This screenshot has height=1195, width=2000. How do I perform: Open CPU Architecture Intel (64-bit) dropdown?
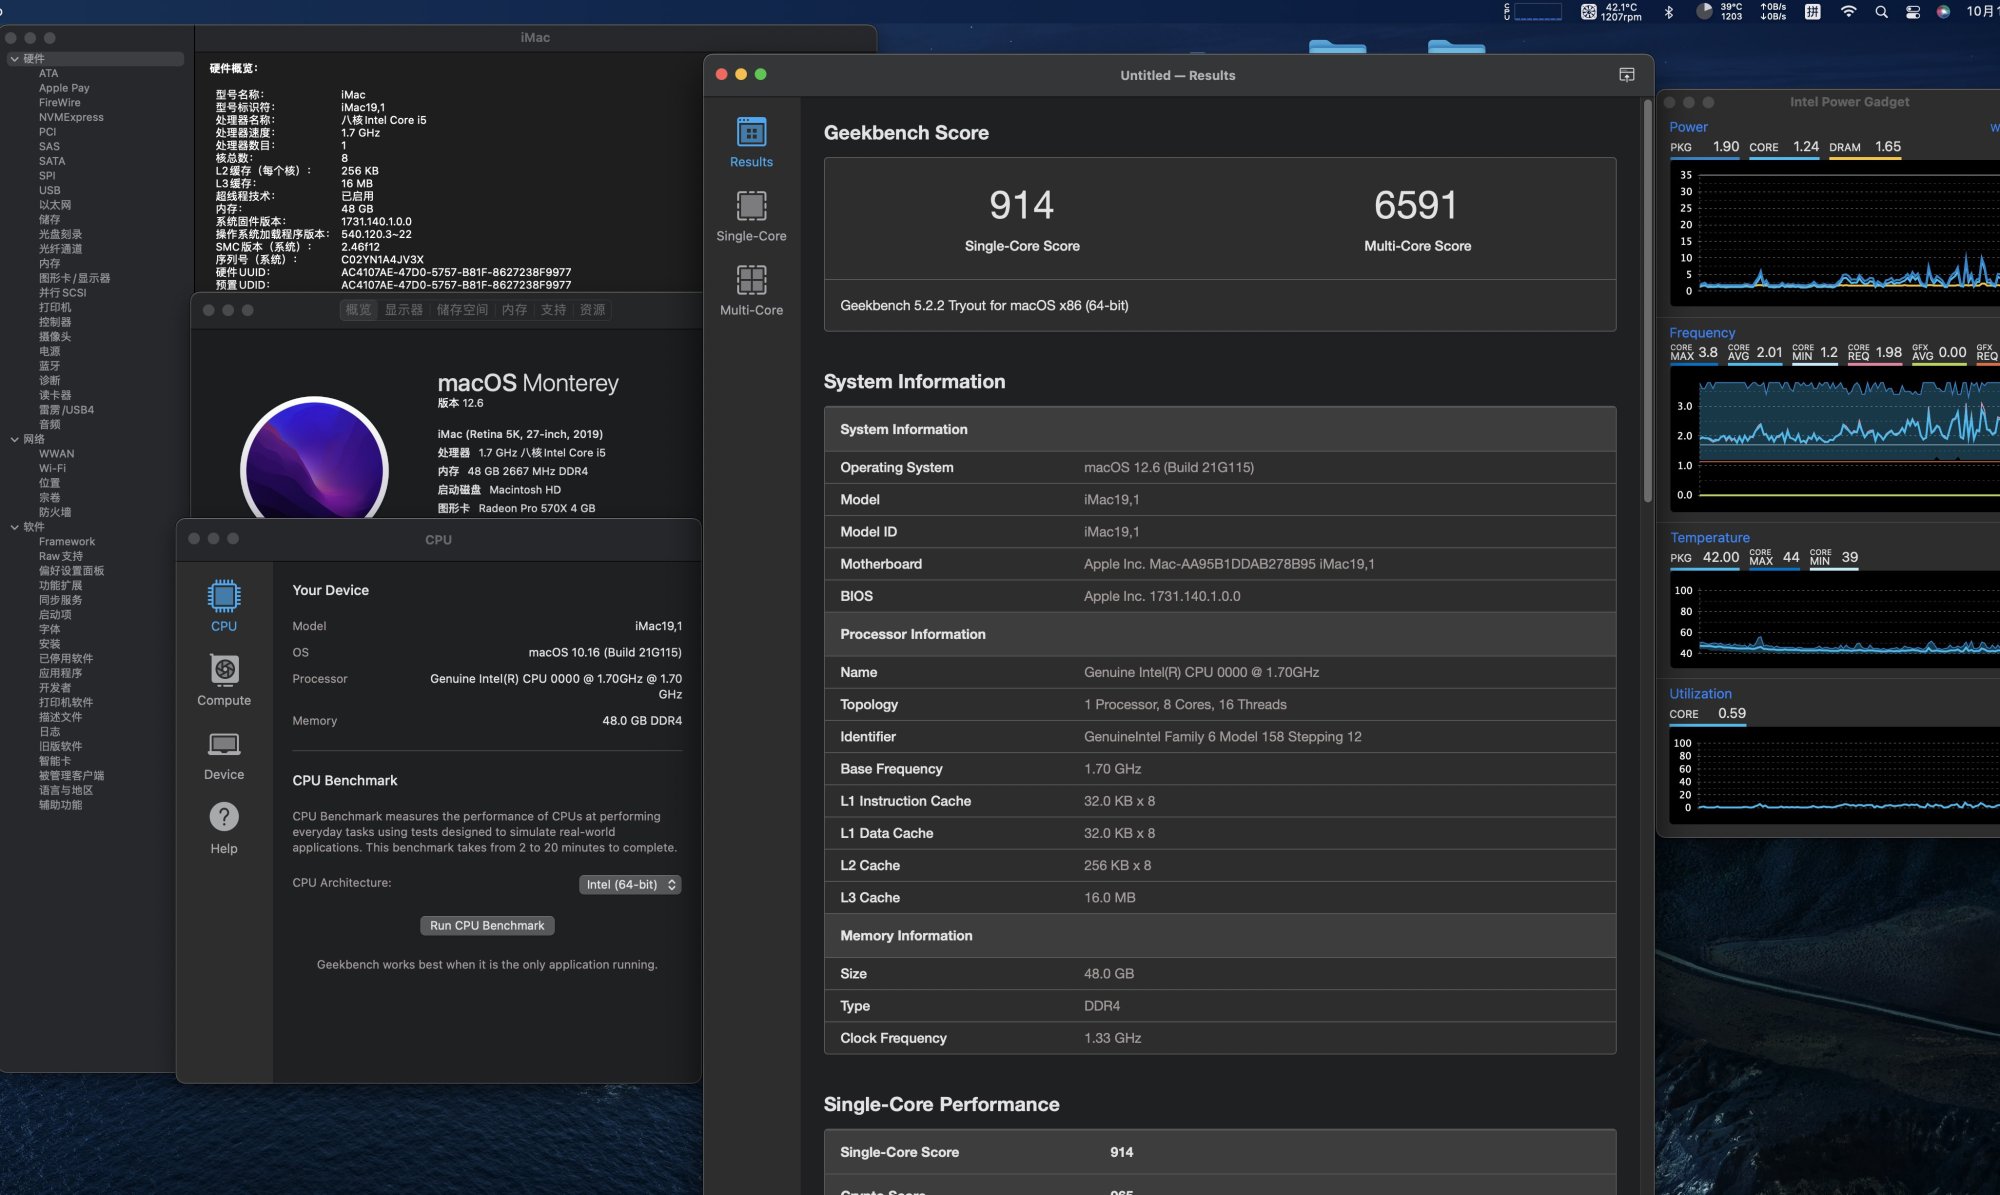[630, 884]
